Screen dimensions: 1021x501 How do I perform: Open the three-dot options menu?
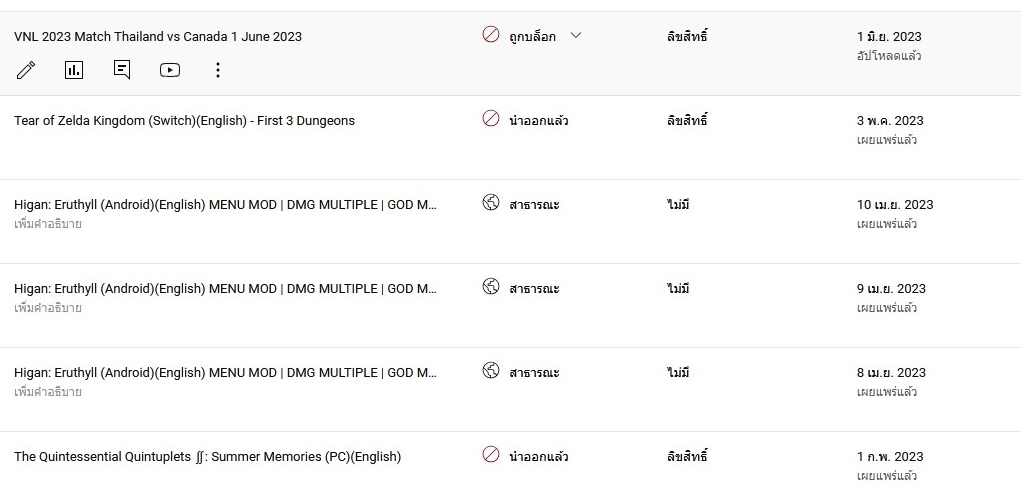[x=218, y=70]
